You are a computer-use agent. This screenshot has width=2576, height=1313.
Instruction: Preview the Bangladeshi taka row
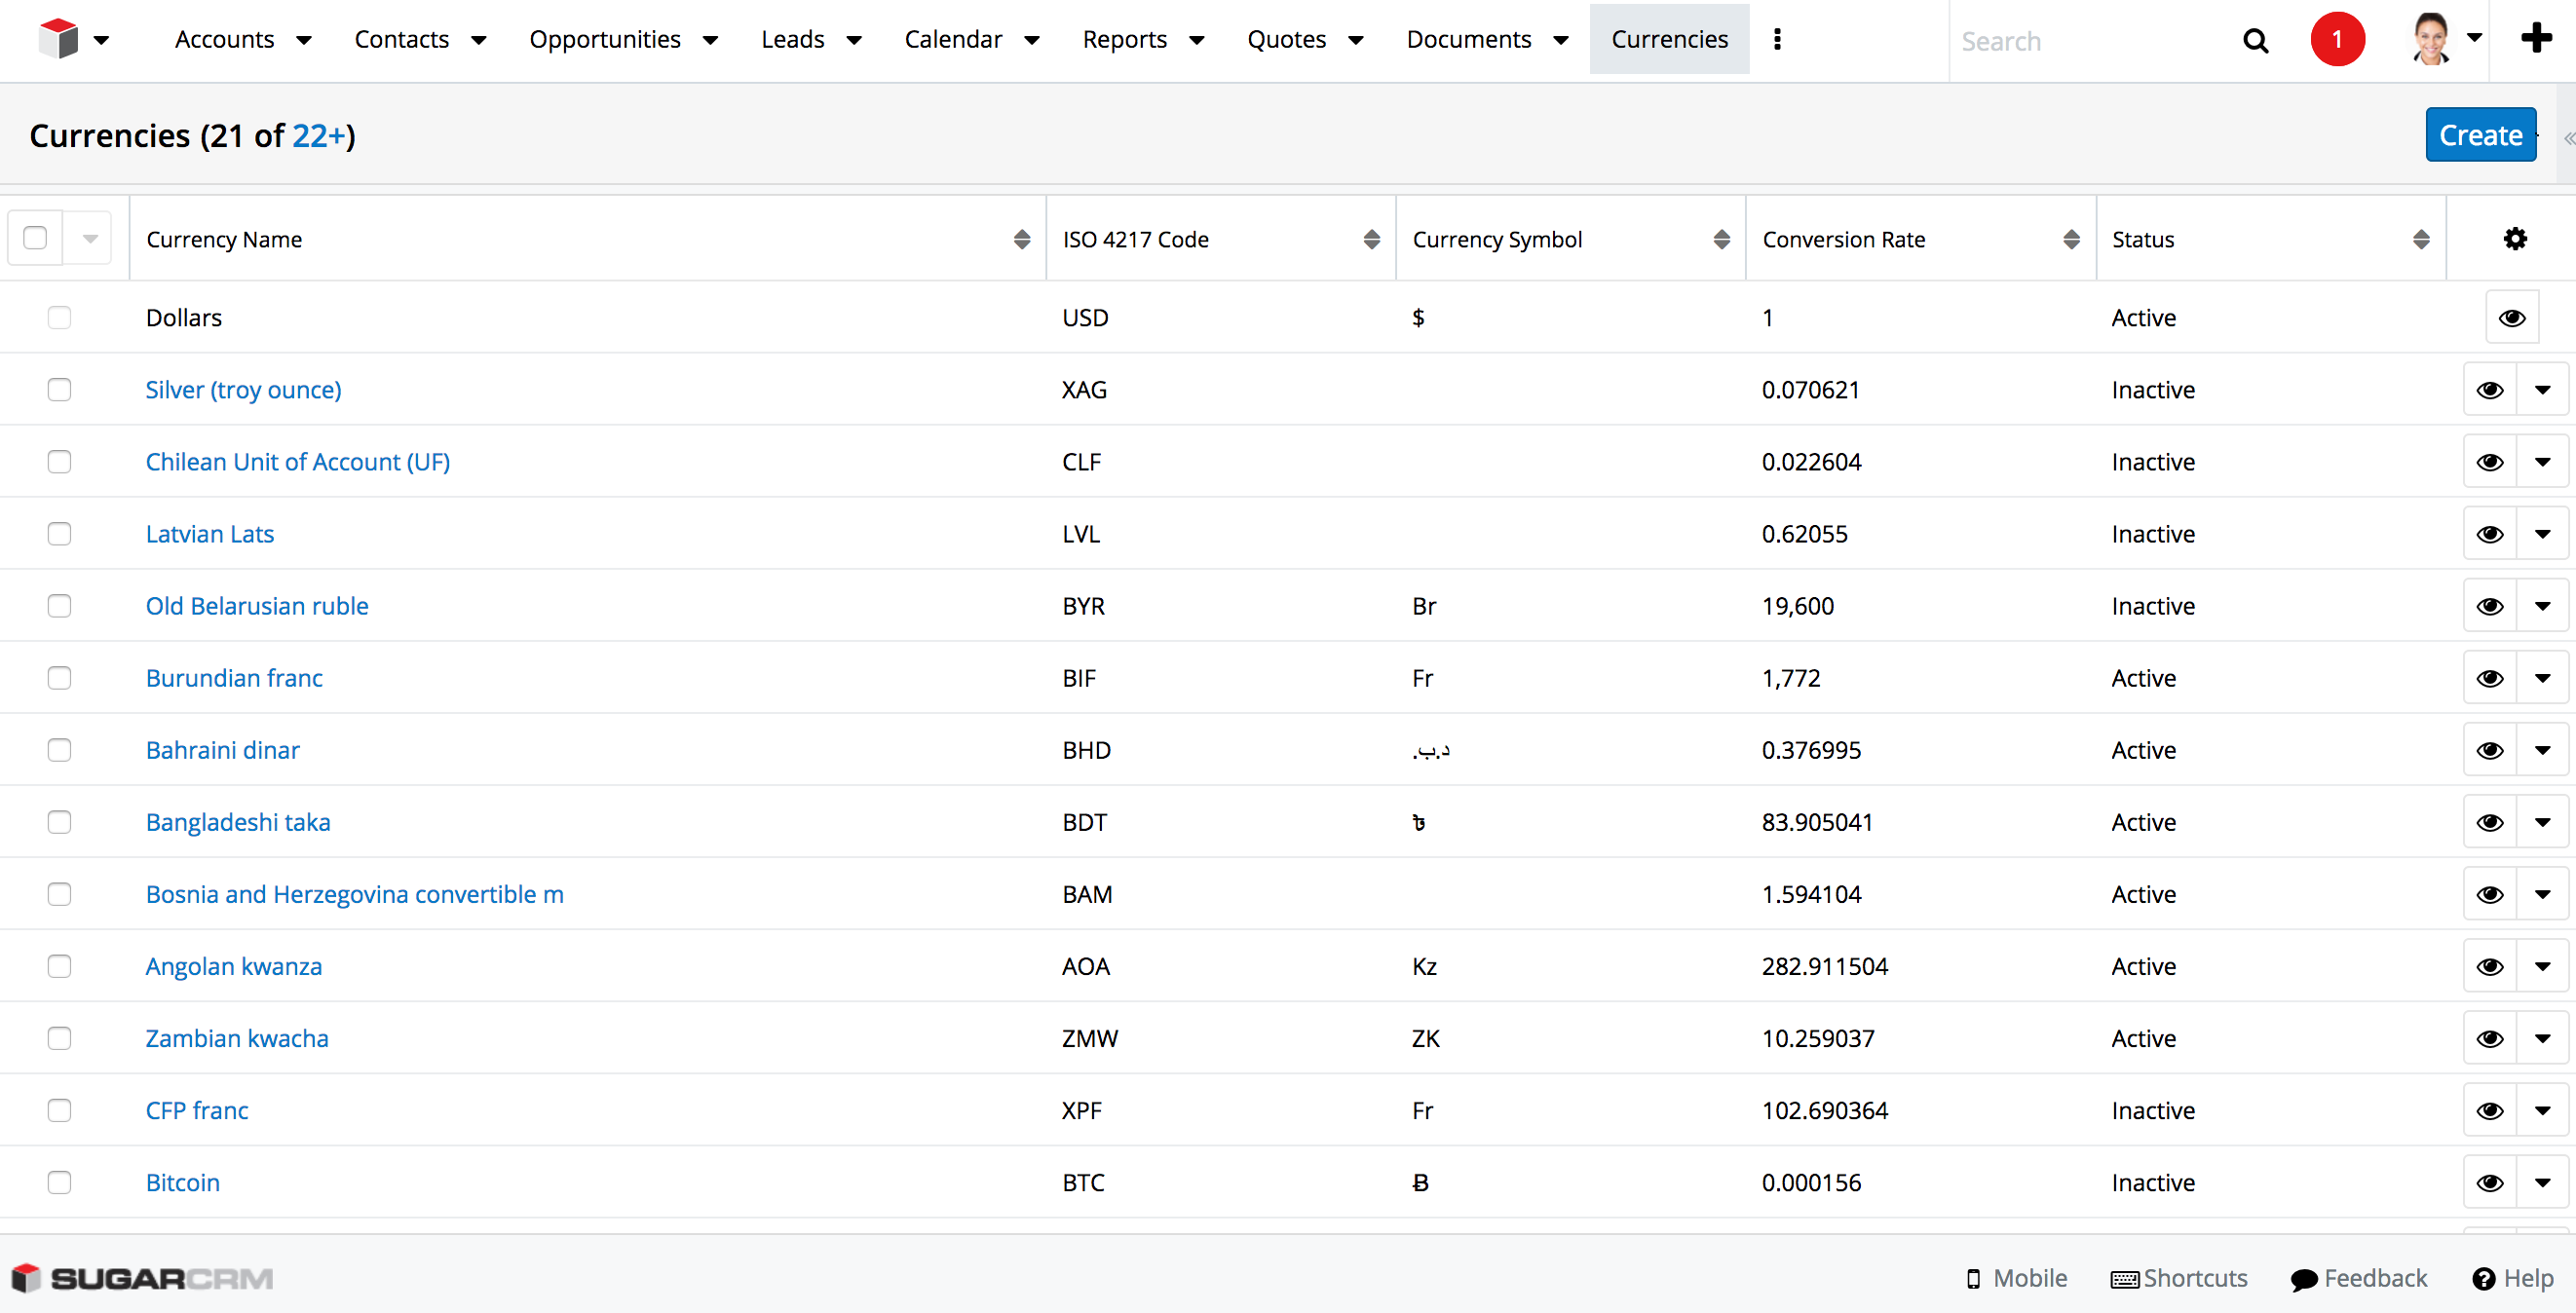[x=2489, y=822]
